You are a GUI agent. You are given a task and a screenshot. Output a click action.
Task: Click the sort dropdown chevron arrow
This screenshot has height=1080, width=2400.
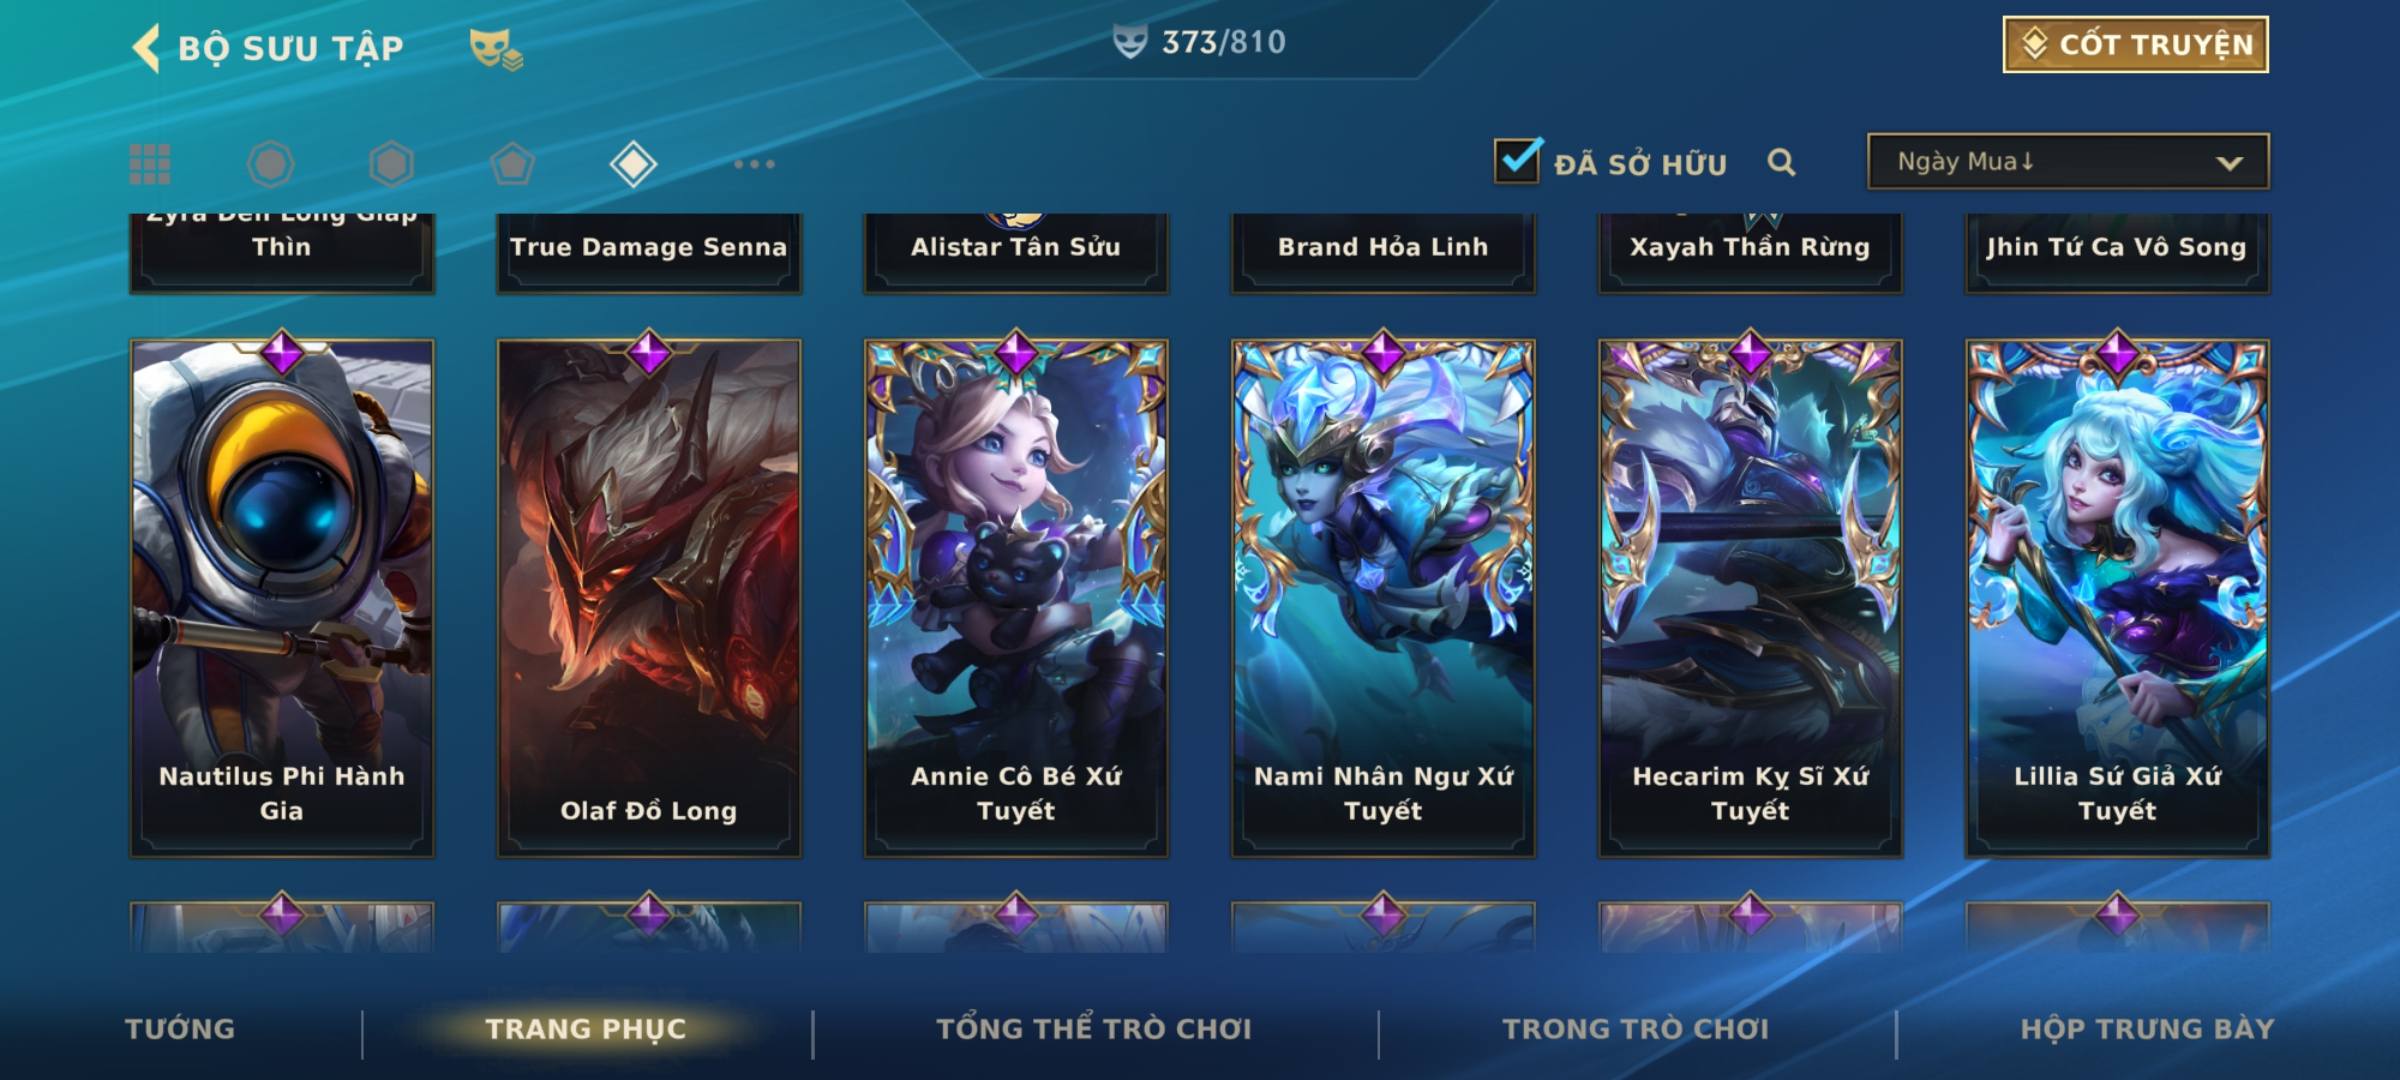point(2229,163)
